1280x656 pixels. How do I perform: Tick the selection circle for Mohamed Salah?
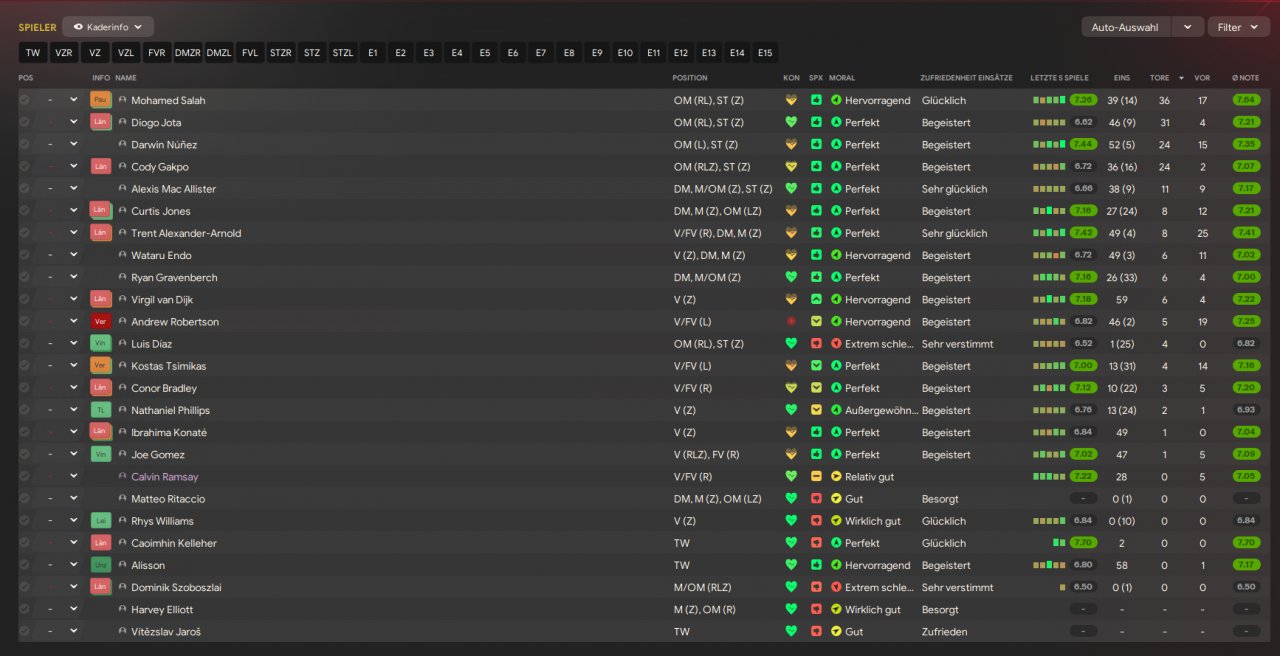coord(25,100)
